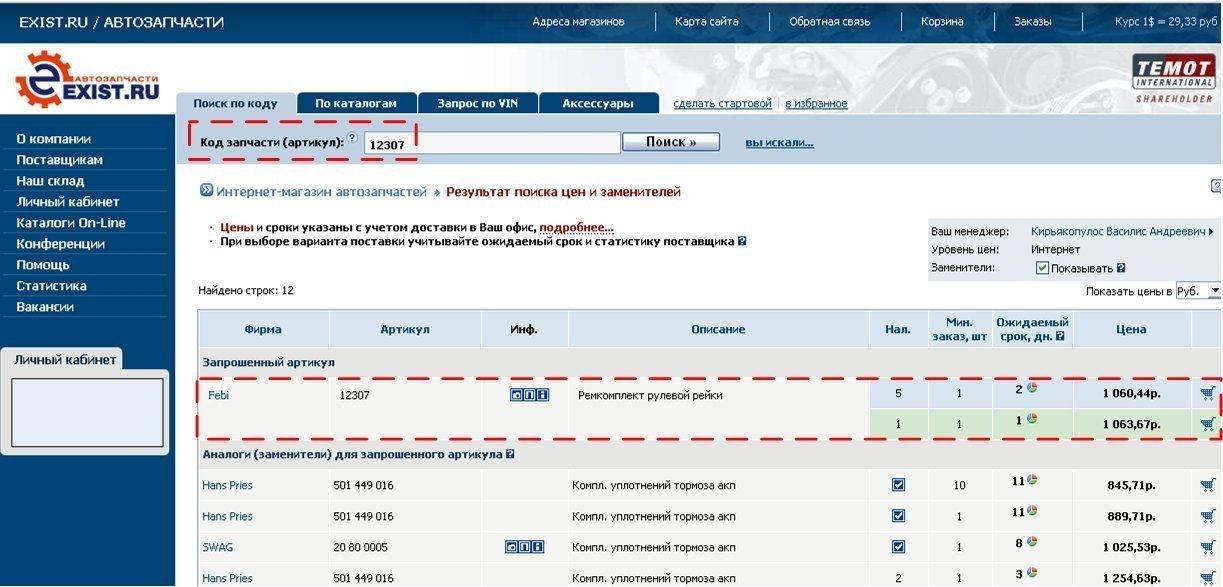Add Febi 1 063,67р. item to cart

point(1208,424)
